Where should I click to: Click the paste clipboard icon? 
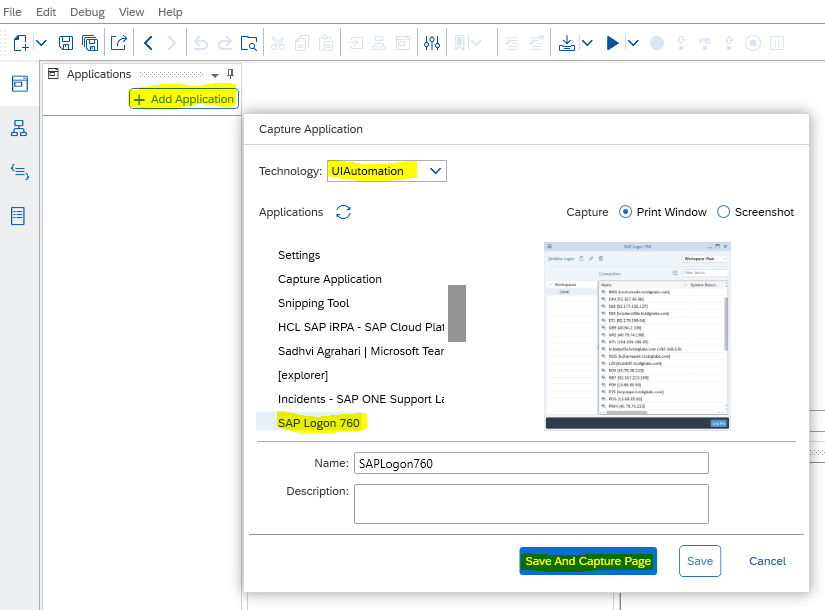[326, 43]
